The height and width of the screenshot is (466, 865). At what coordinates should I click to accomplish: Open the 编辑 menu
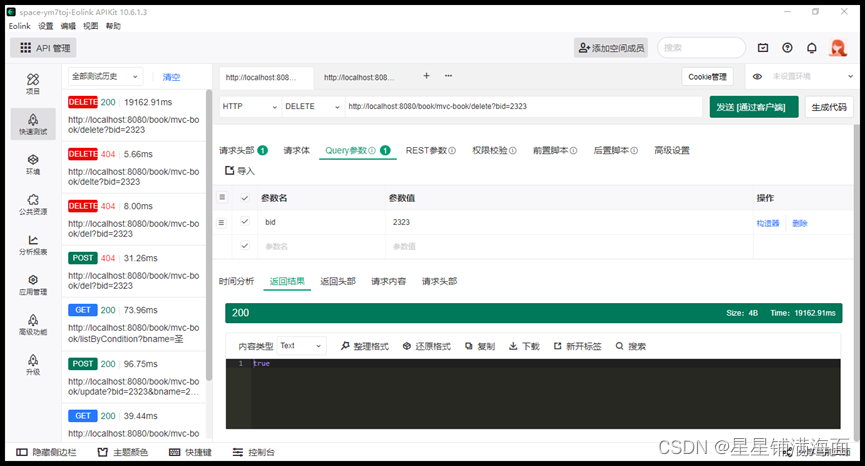(x=68, y=26)
